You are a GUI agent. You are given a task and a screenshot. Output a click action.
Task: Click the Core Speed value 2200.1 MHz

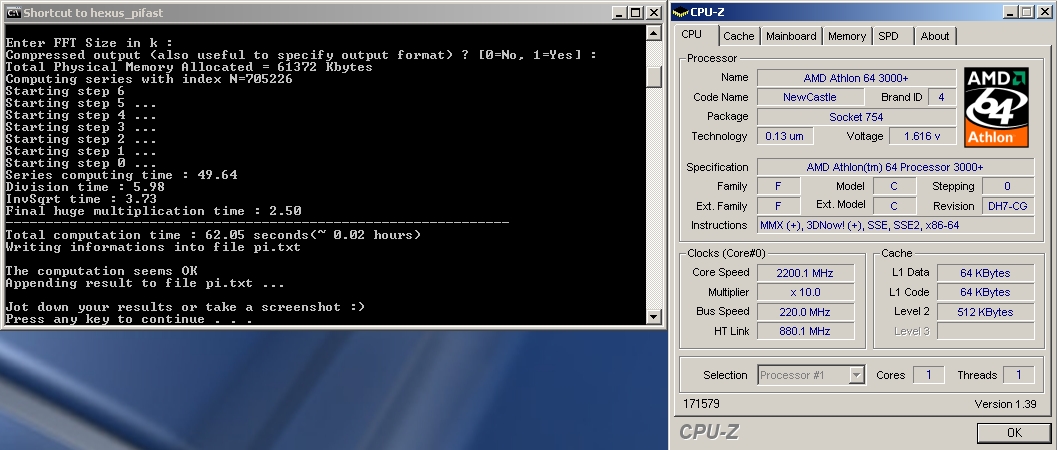pyautogui.click(x=806, y=273)
